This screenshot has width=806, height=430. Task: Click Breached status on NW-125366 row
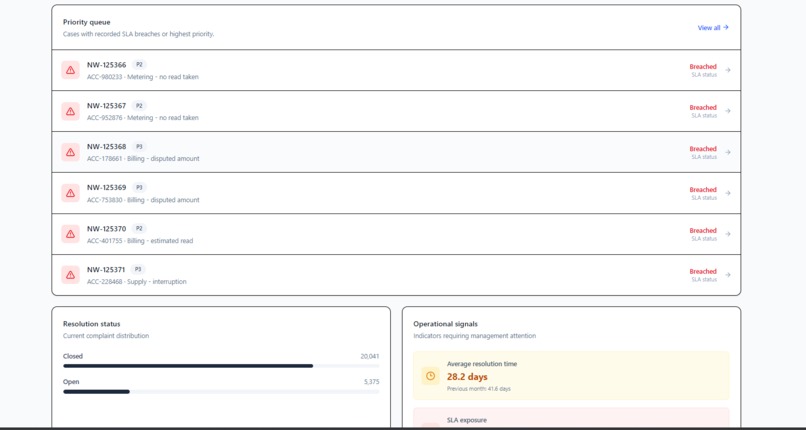pyautogui.click(x=703, y=67)
